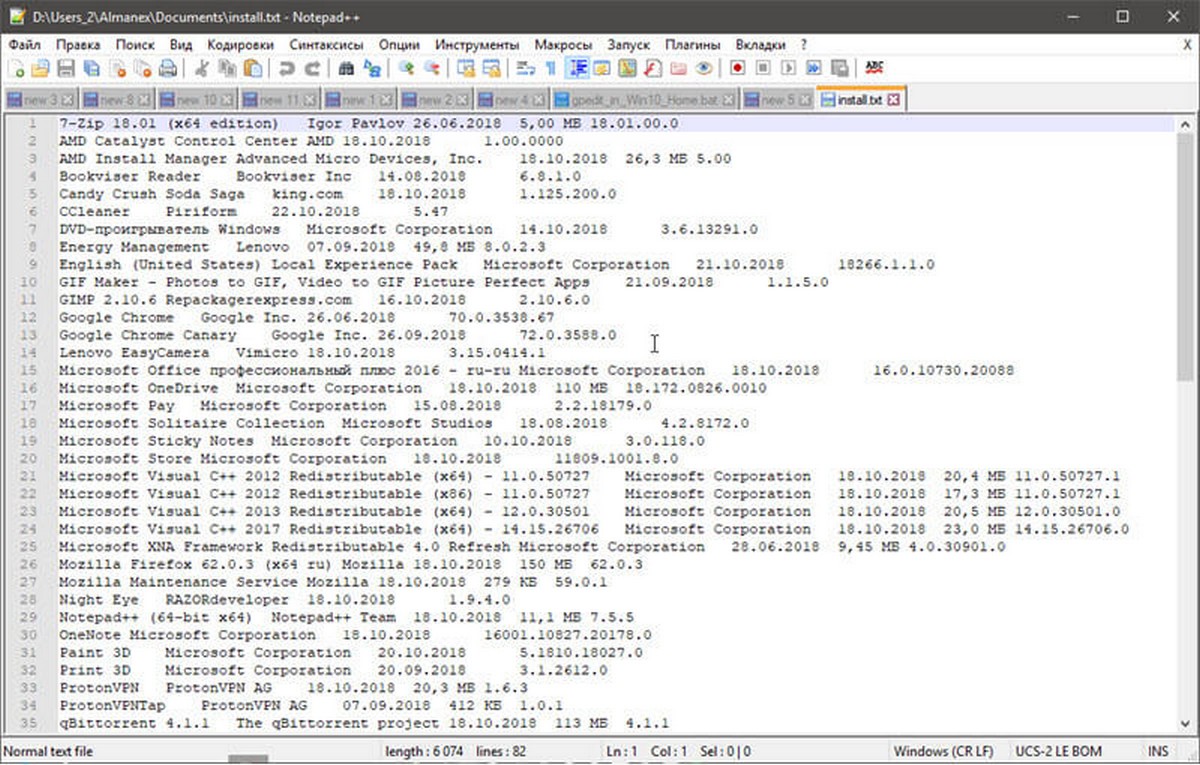
Task: Open the Синтаксисы menu
Action: [326, 45]
